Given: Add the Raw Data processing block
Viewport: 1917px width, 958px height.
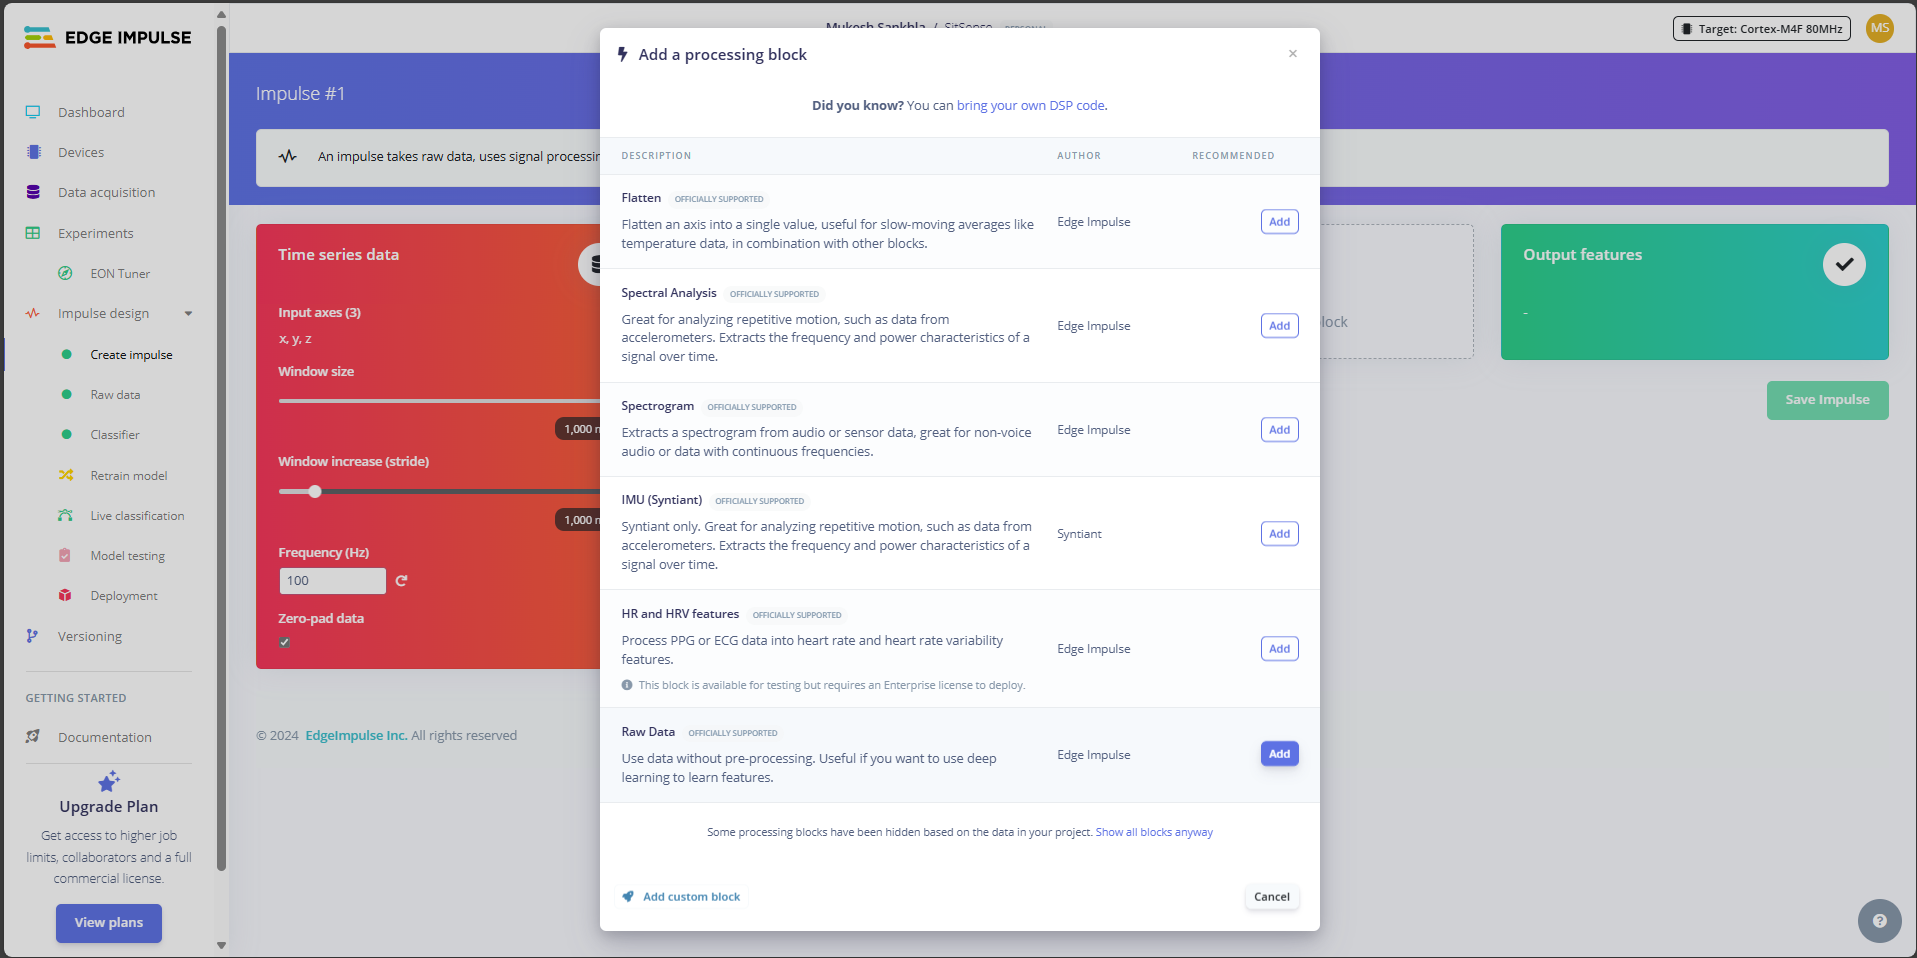Looking at the screenshot, I should [1279, 754].
